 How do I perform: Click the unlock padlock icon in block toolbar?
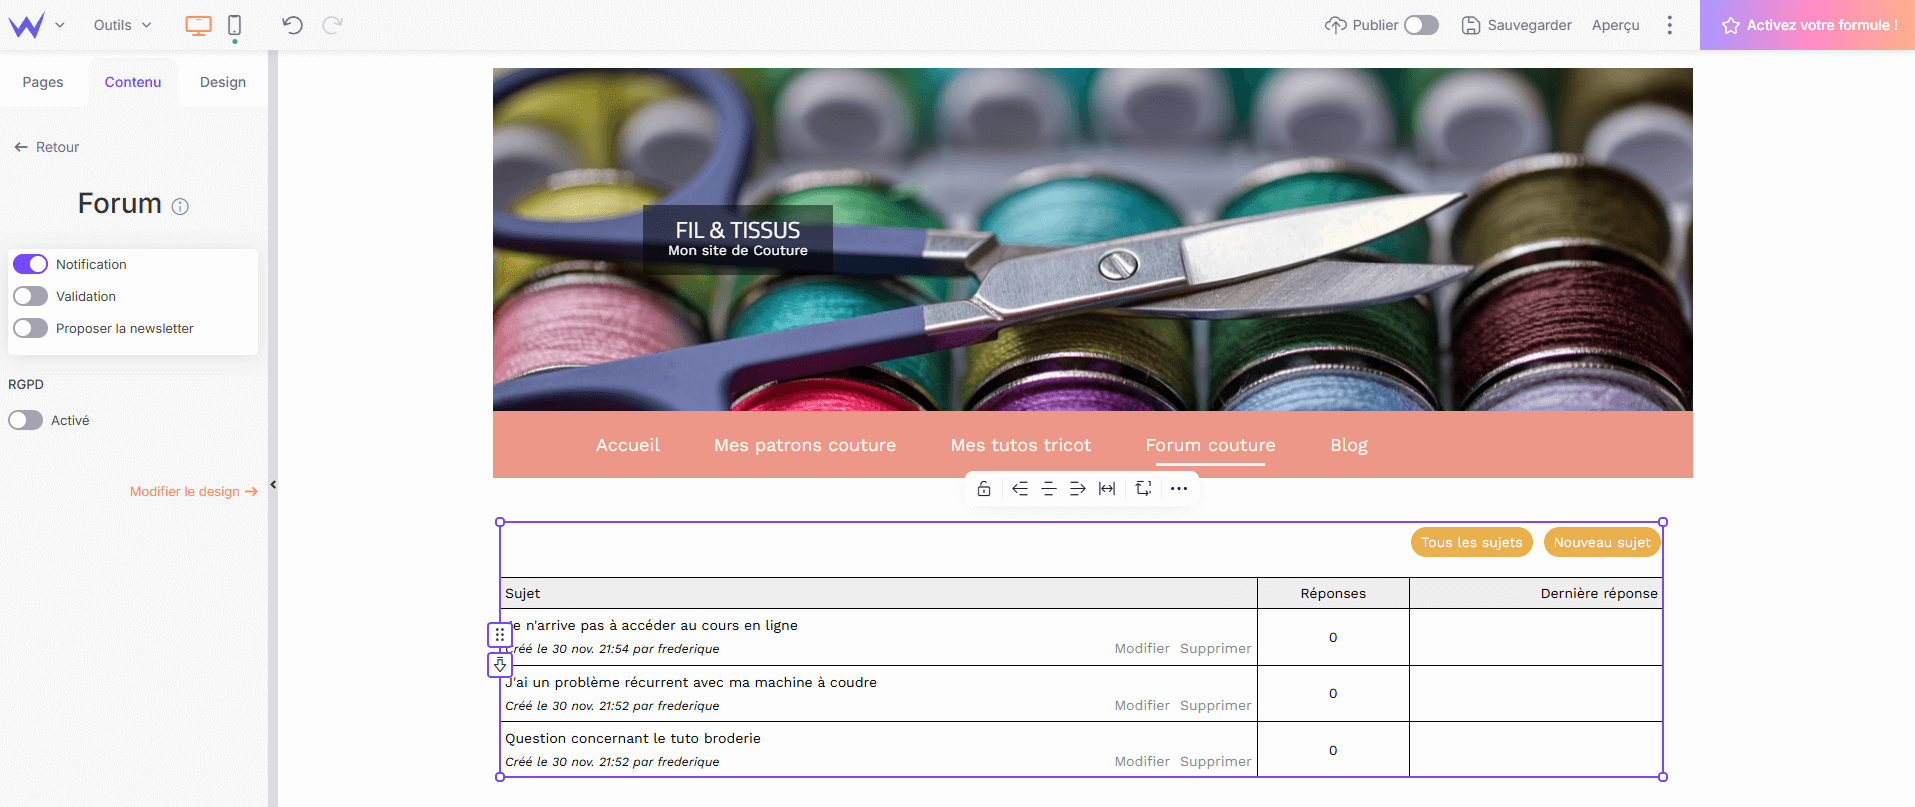[x=984, y=489]
